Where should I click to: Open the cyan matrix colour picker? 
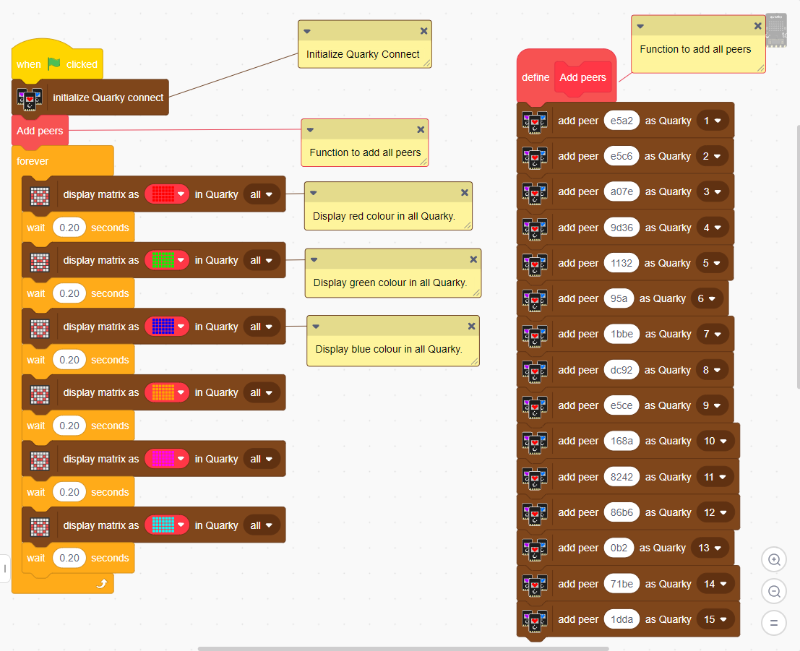[167, 525]
